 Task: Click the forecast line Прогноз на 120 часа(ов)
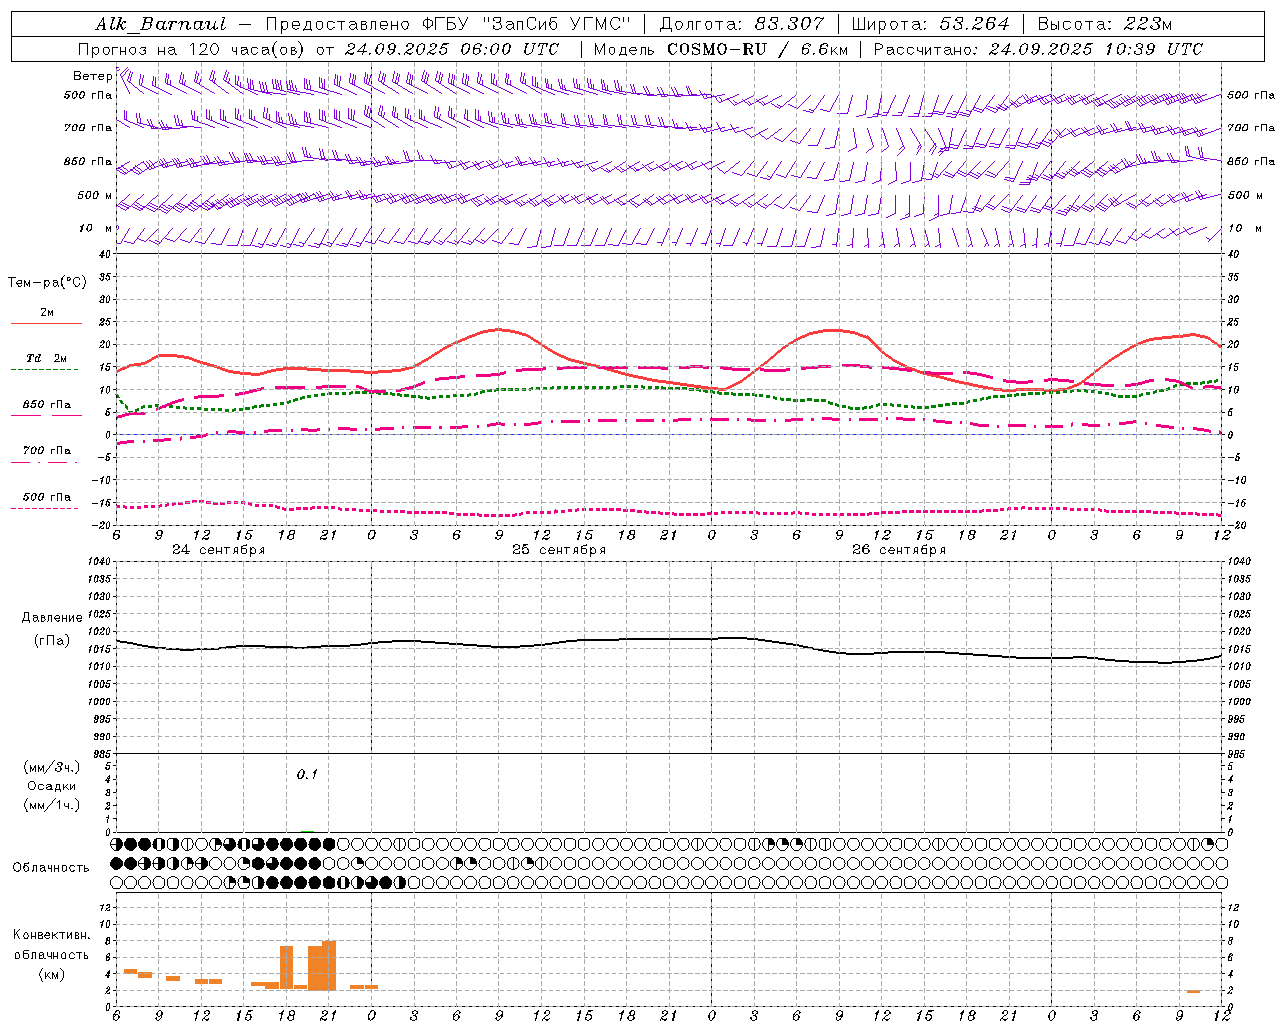pyautogui.click(x=192, y=49)
